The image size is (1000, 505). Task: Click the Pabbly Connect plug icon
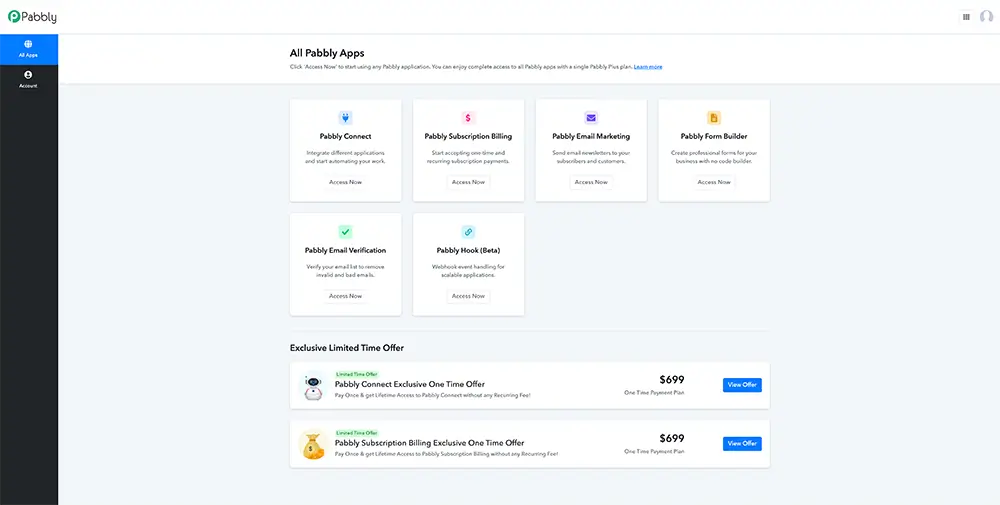click(x=346, y=118)
